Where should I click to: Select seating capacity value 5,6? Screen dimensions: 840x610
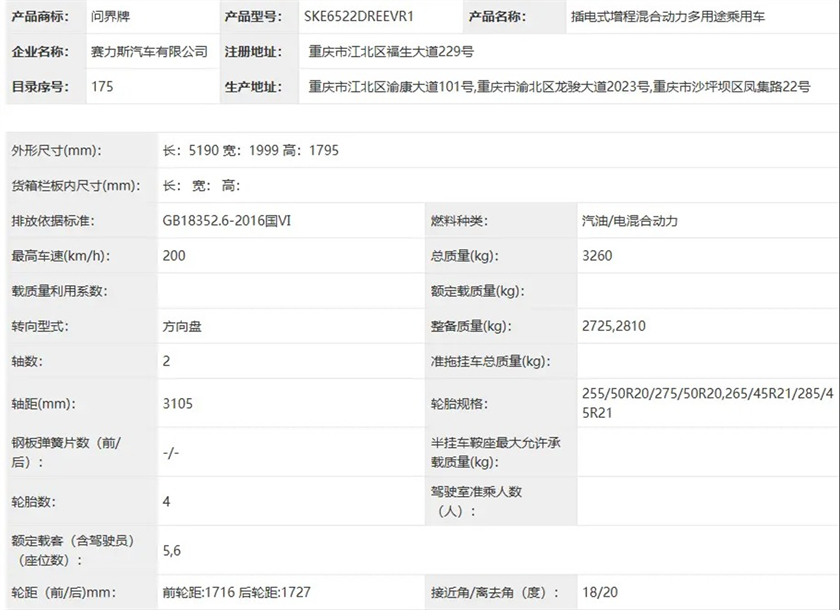[x=172, y=550]
